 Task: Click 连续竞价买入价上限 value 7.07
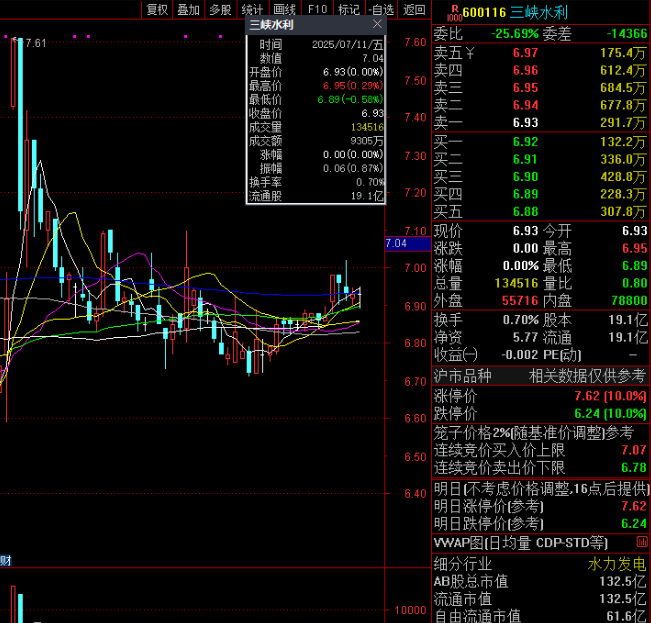(x=634, y=450)
